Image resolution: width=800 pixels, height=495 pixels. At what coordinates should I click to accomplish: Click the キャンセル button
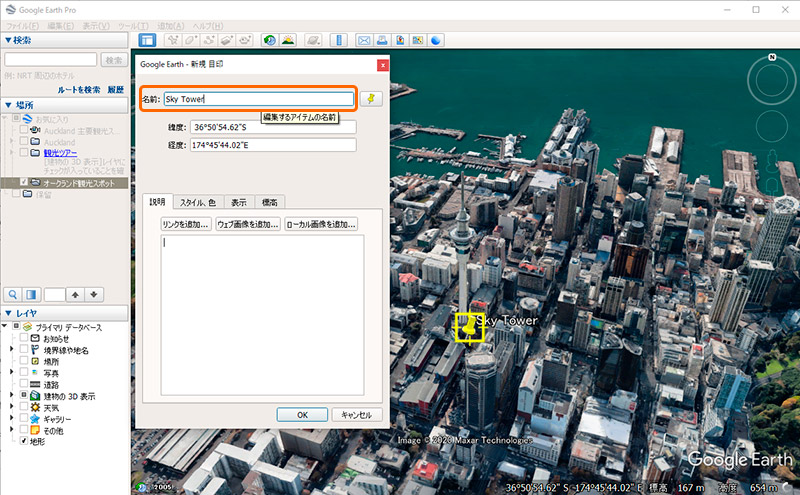coord(356,414)
